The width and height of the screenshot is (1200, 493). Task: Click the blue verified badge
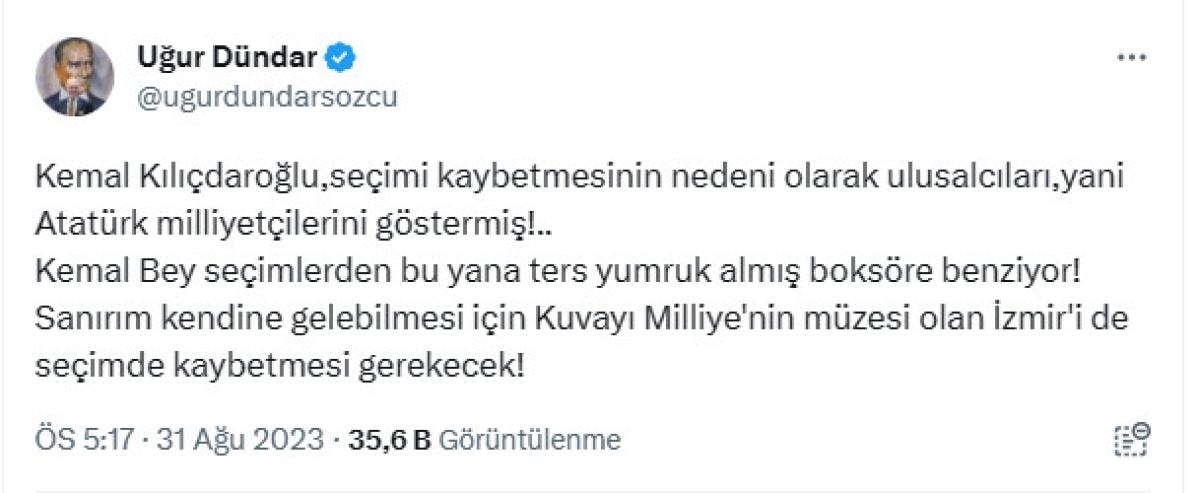343,59
